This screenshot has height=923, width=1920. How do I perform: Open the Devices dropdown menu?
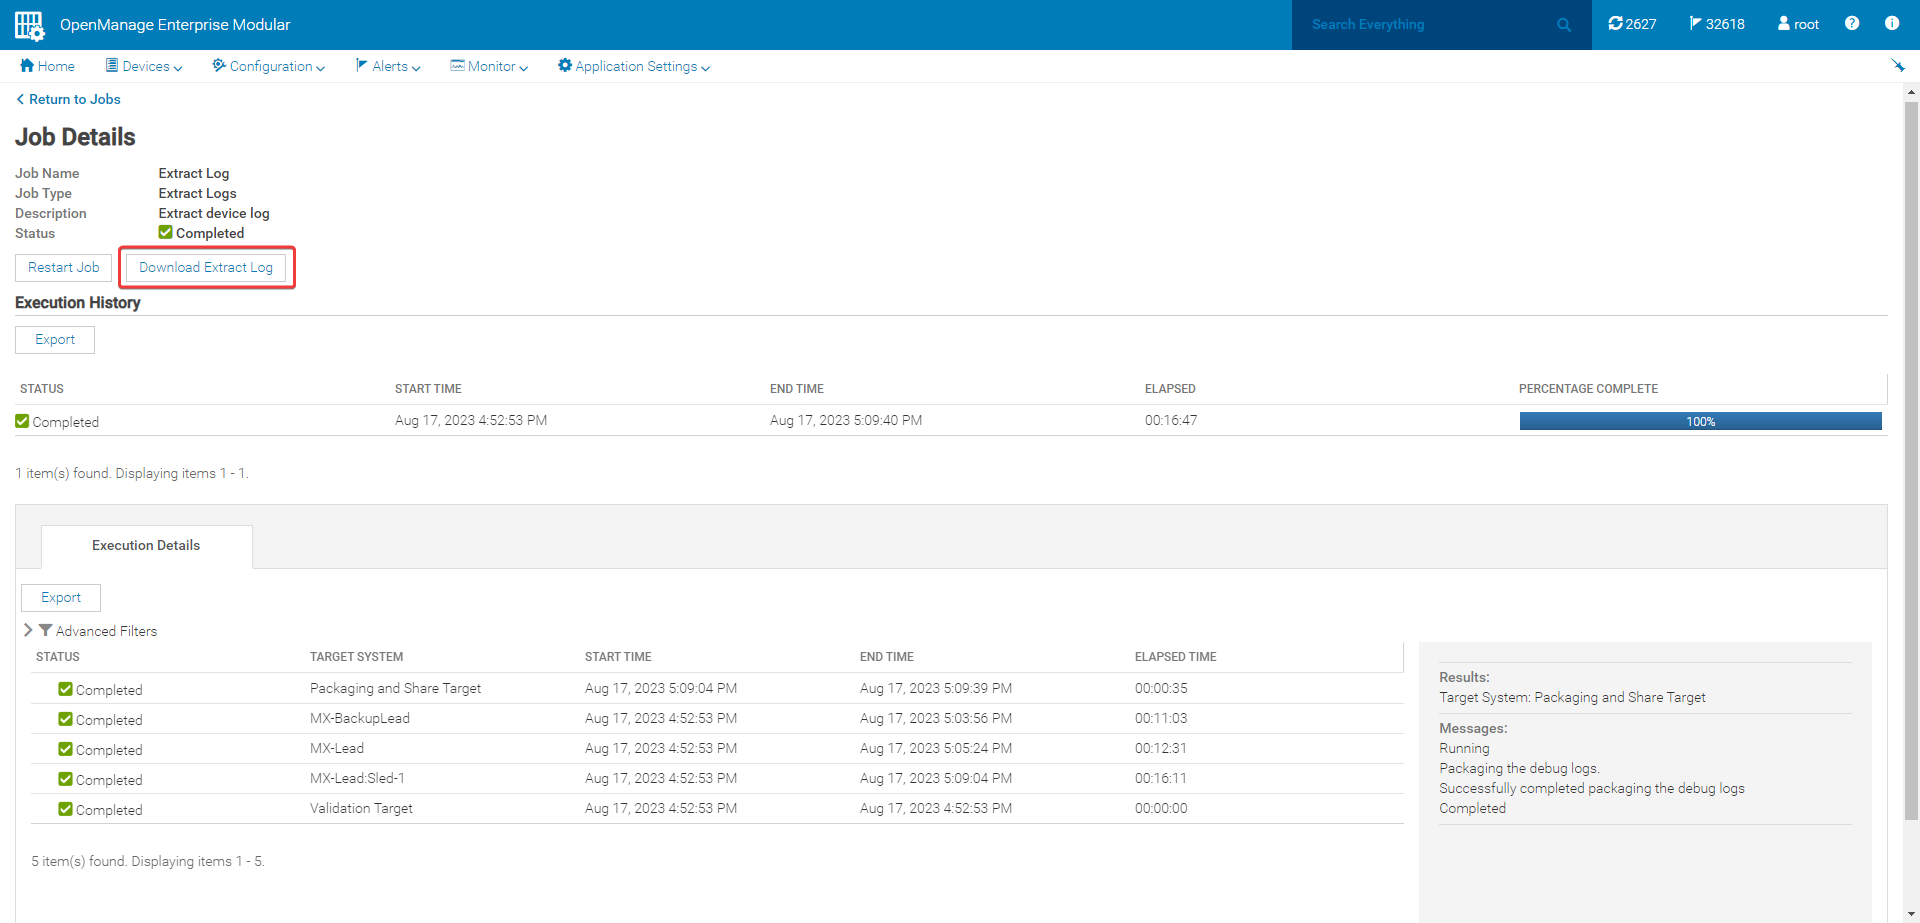point(143,66)
